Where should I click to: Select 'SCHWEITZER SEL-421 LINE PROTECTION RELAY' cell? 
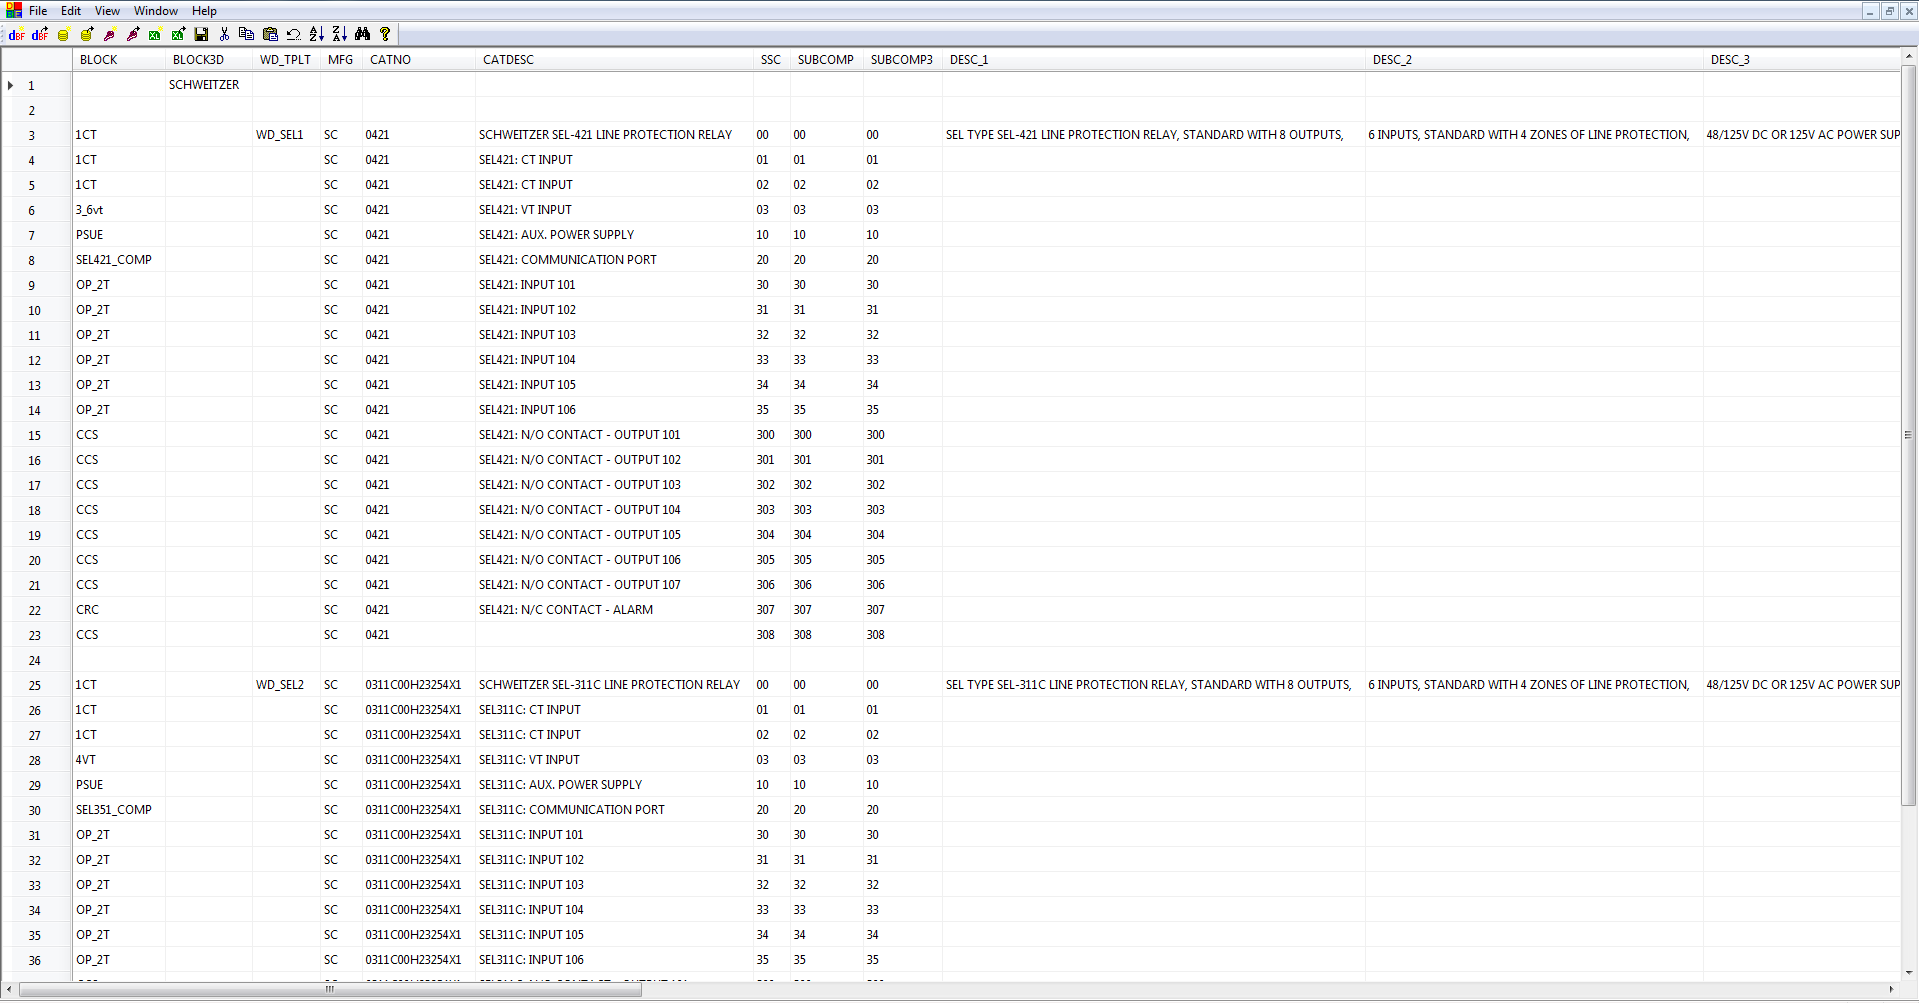(614, 135)
